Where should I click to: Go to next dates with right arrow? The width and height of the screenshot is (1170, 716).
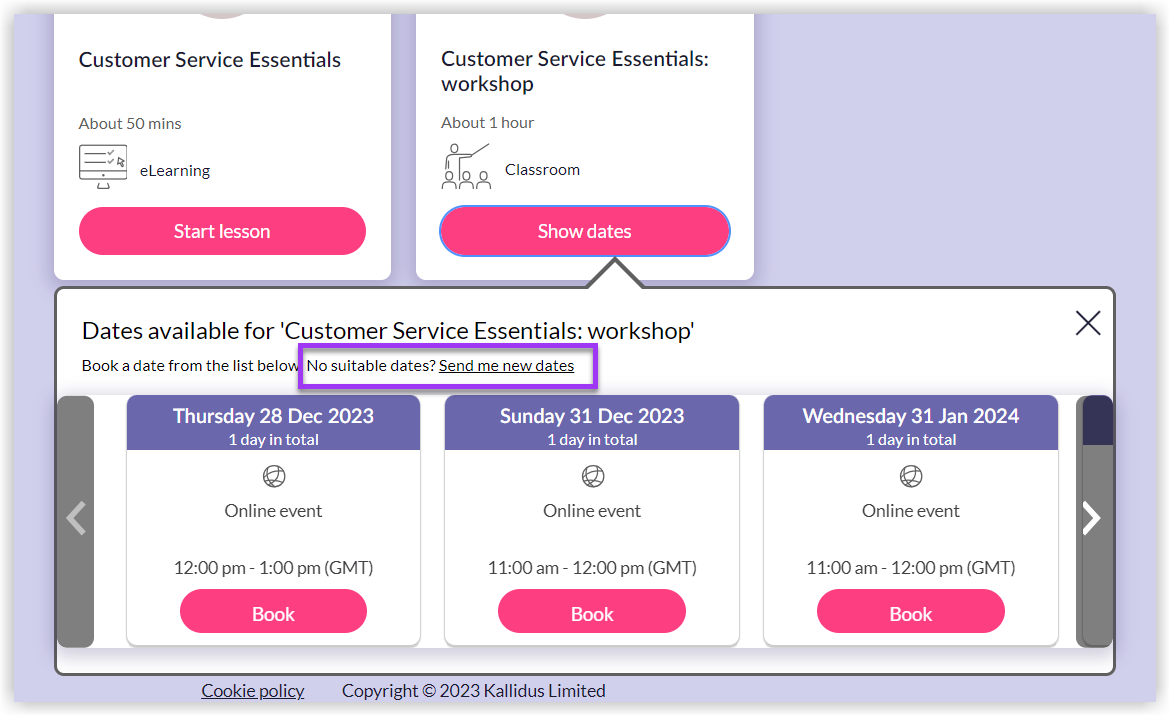point(1092,518)
